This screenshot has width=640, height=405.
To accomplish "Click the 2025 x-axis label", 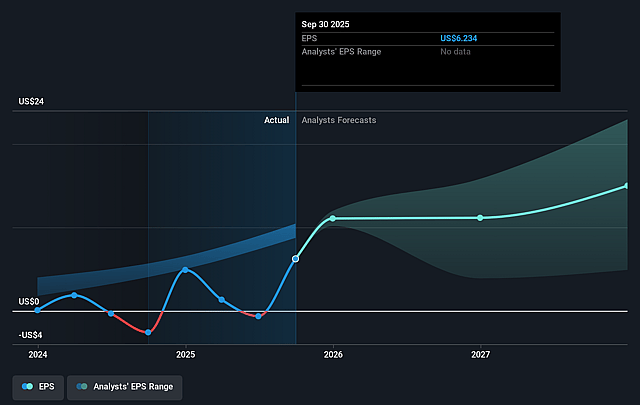I will pos(185,354).
